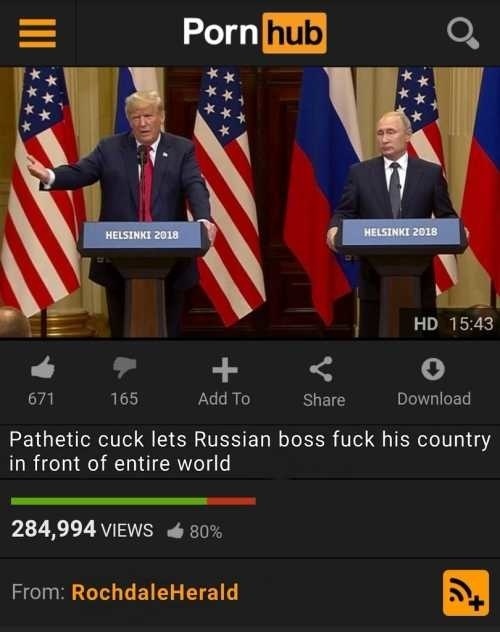Viewport: 500px width, 632px height.
Task: Subscribe using the orange feed icon
Action: [x=466, y=592]
